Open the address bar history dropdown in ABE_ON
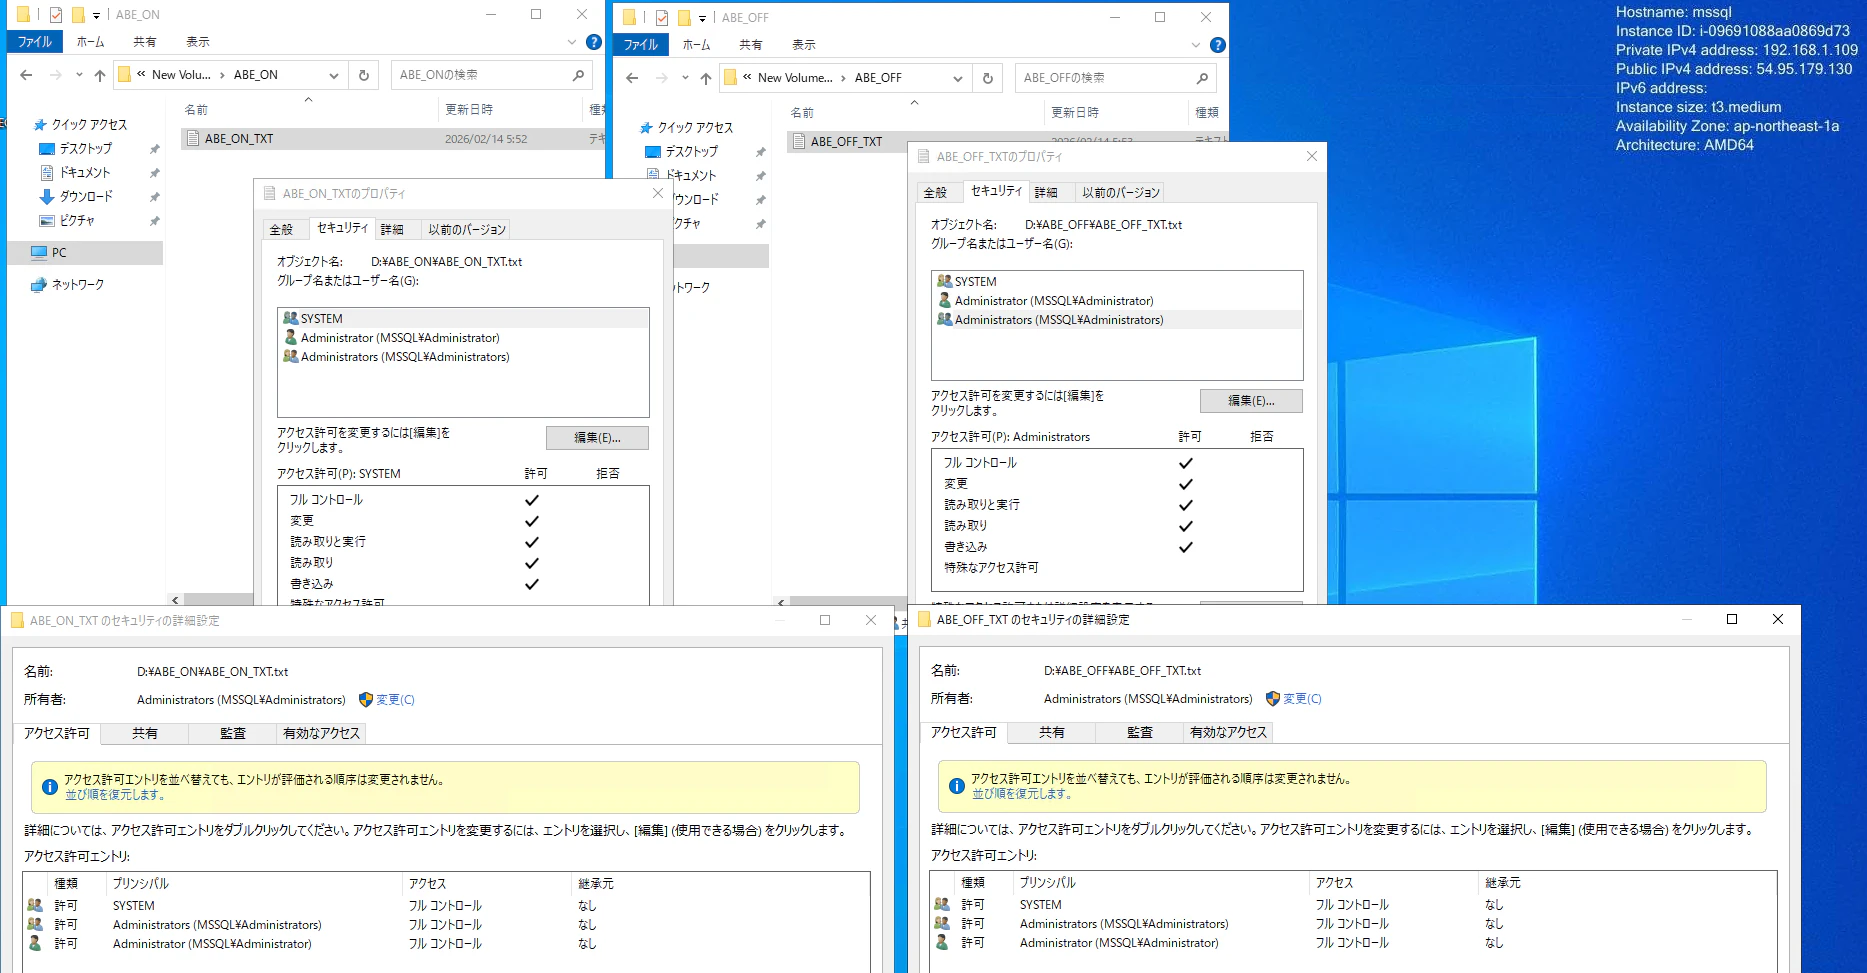The width and height of the screenshot is (1867, 973). coord(334,75)
